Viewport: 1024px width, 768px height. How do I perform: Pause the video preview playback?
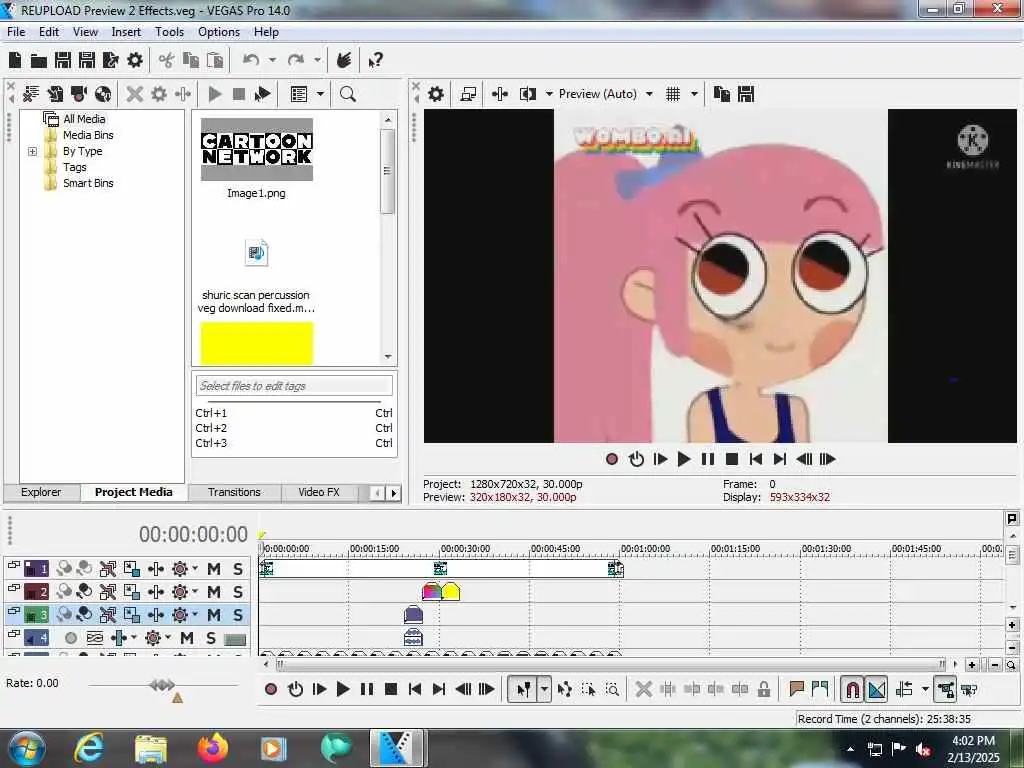click(708, 459)
